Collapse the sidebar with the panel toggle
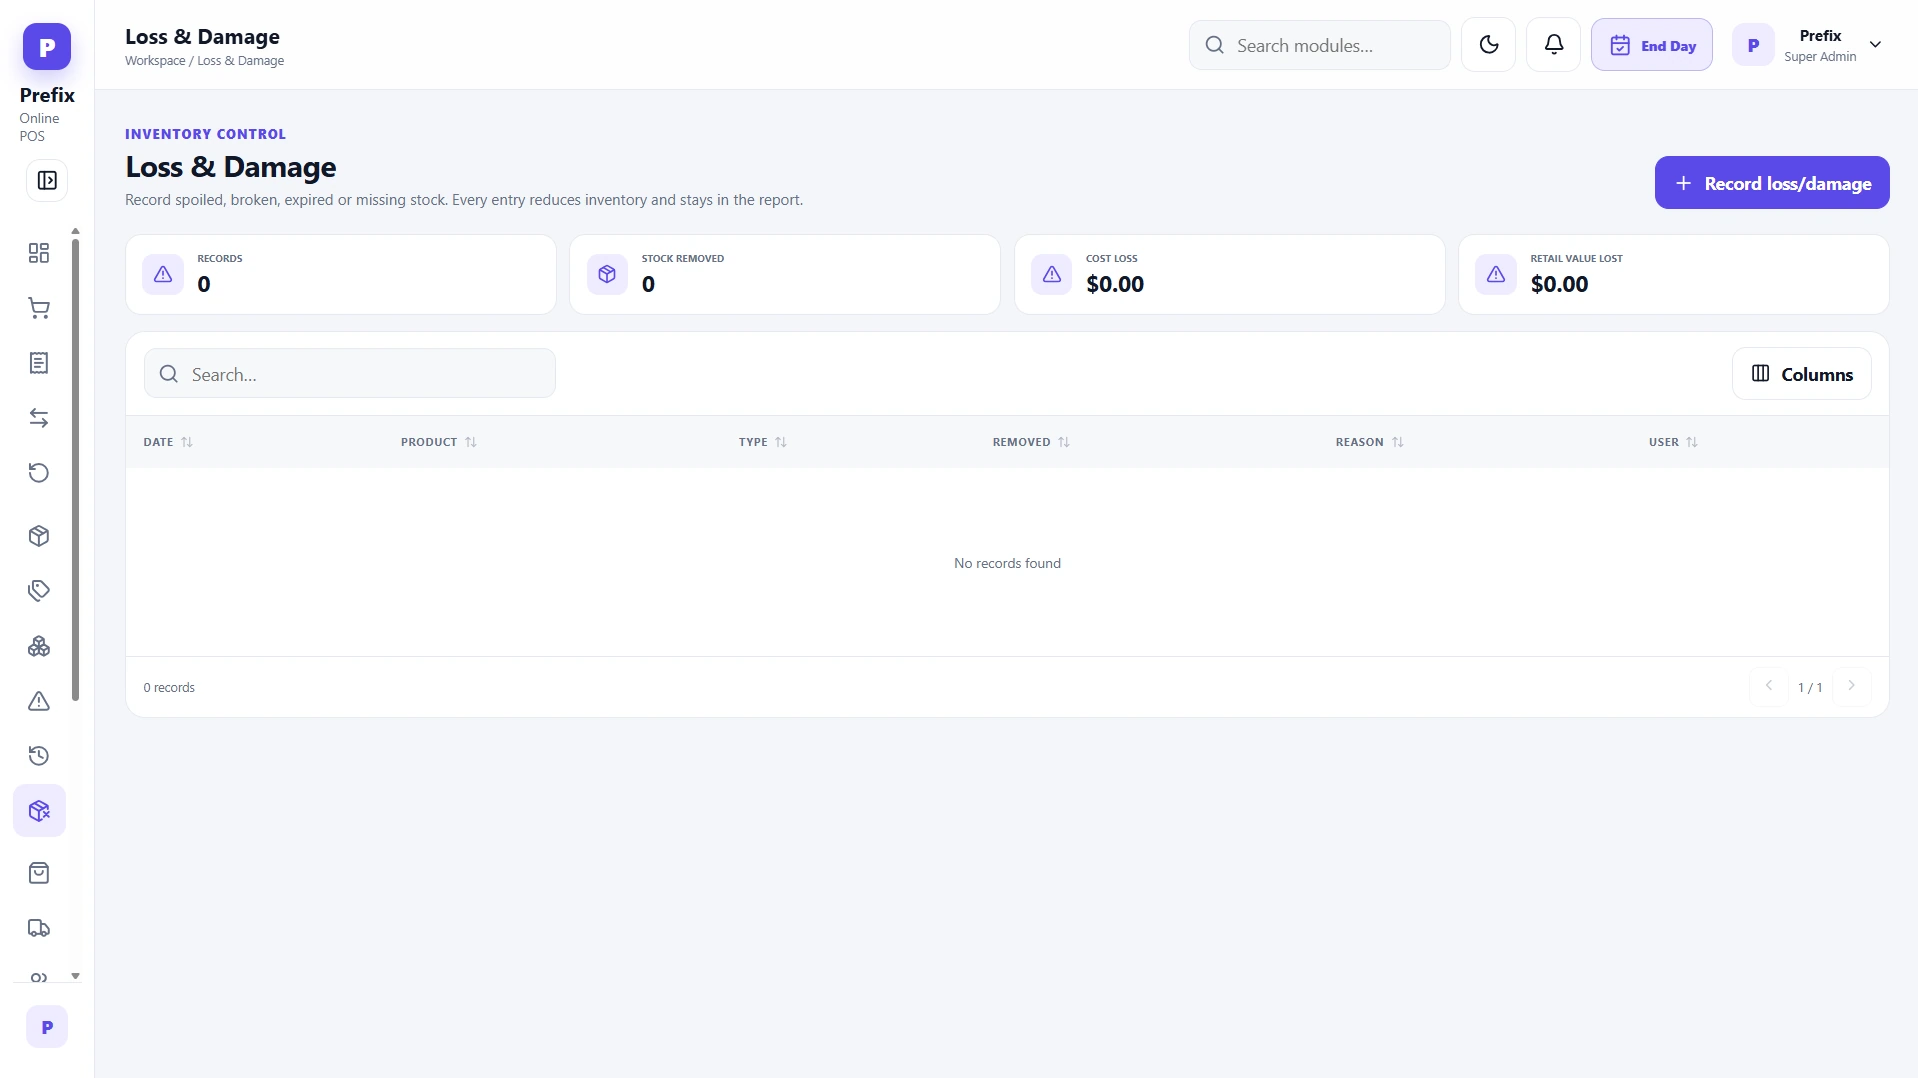 tap(47, 181)
